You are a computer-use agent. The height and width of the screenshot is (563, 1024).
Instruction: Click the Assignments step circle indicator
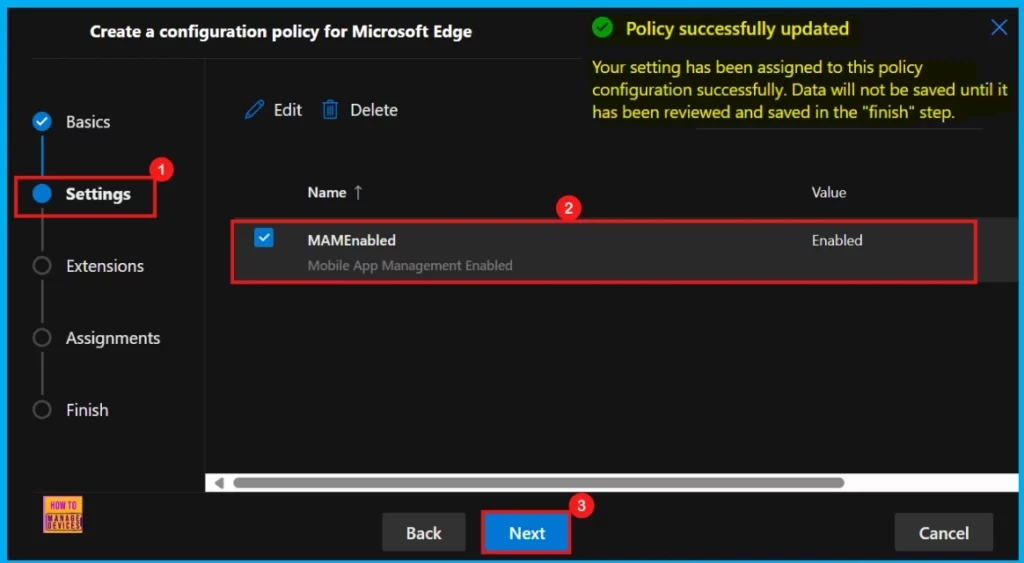[42, 338]
